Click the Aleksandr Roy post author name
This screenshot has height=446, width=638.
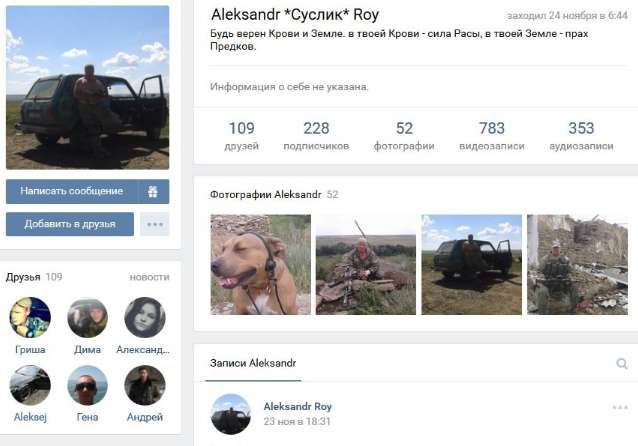coord(297,407)
